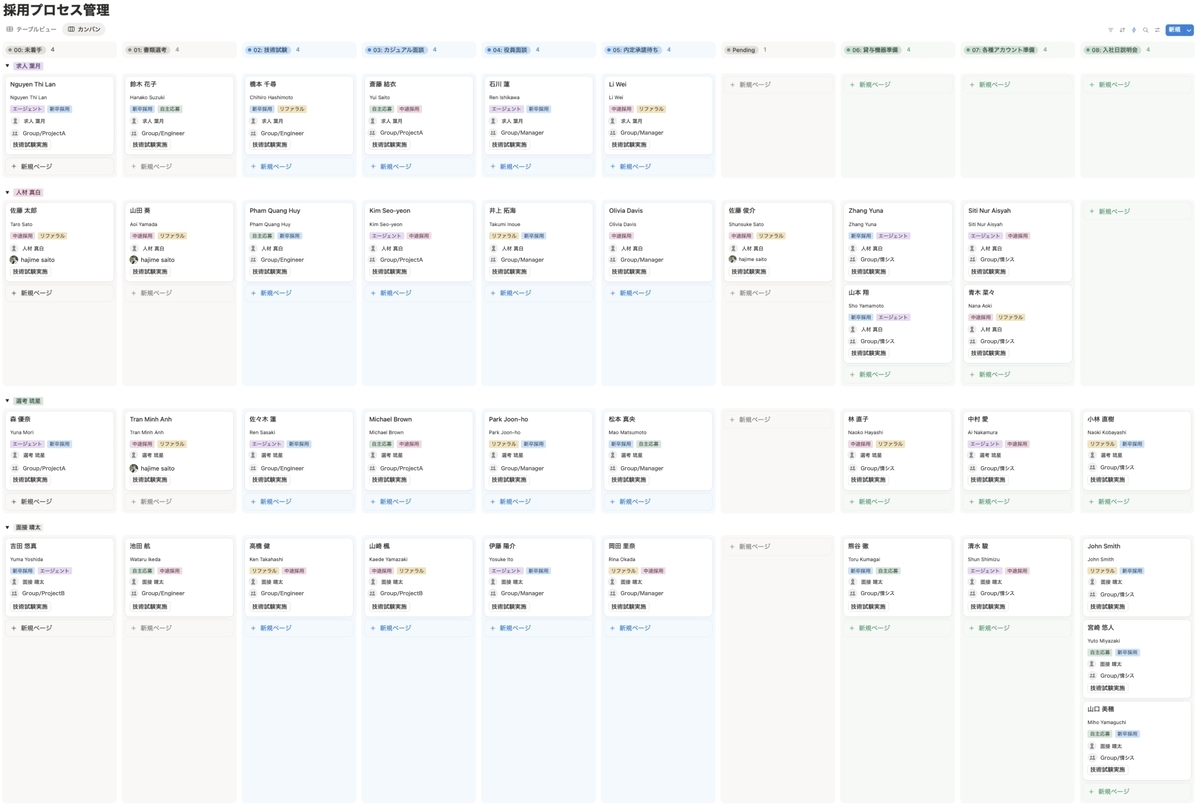Viewport: 1200px width, 805px height.
Task: Click the リファラル tag on 橋本 千尋 card
Action: coord(292,109)
